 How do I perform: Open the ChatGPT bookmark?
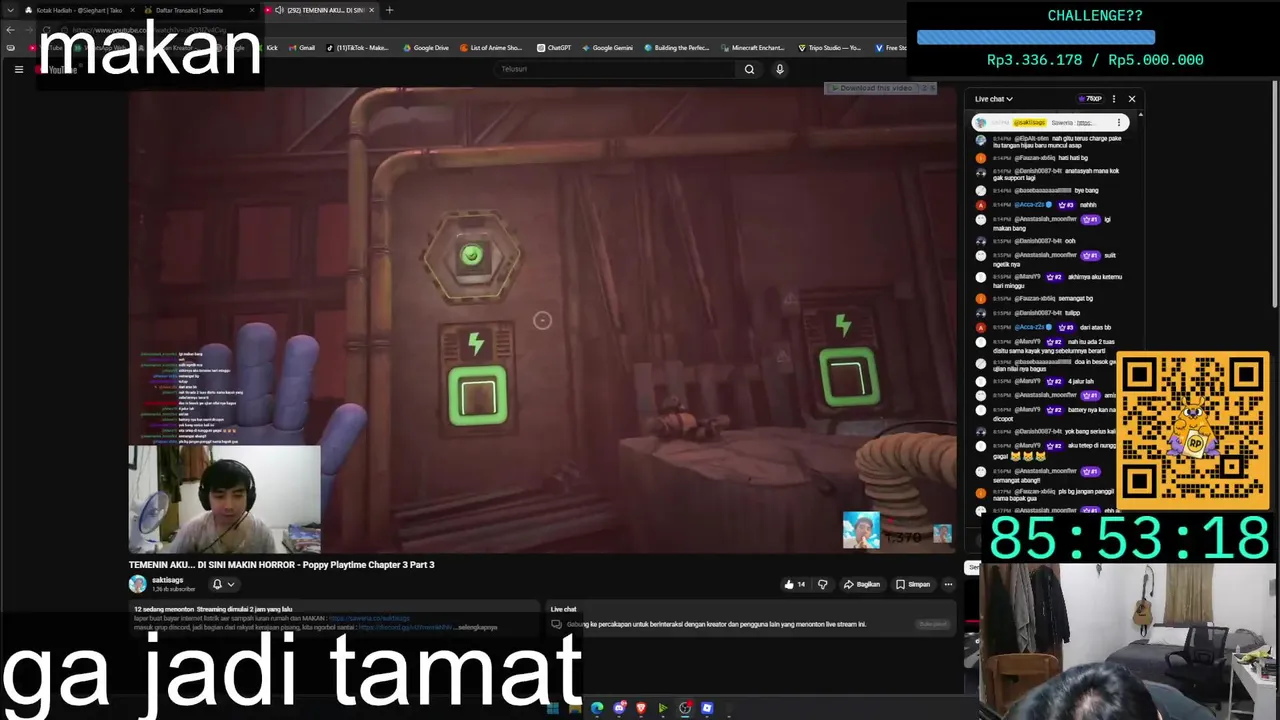tap(554, 48)
